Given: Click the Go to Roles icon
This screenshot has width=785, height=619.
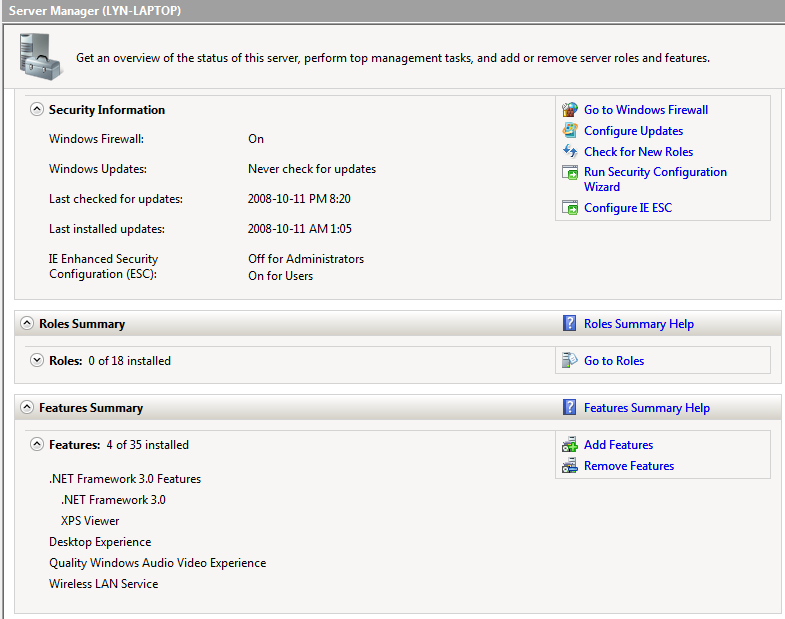Looking at the screenshot, I should pyautogui.click(x=570, y=361).
